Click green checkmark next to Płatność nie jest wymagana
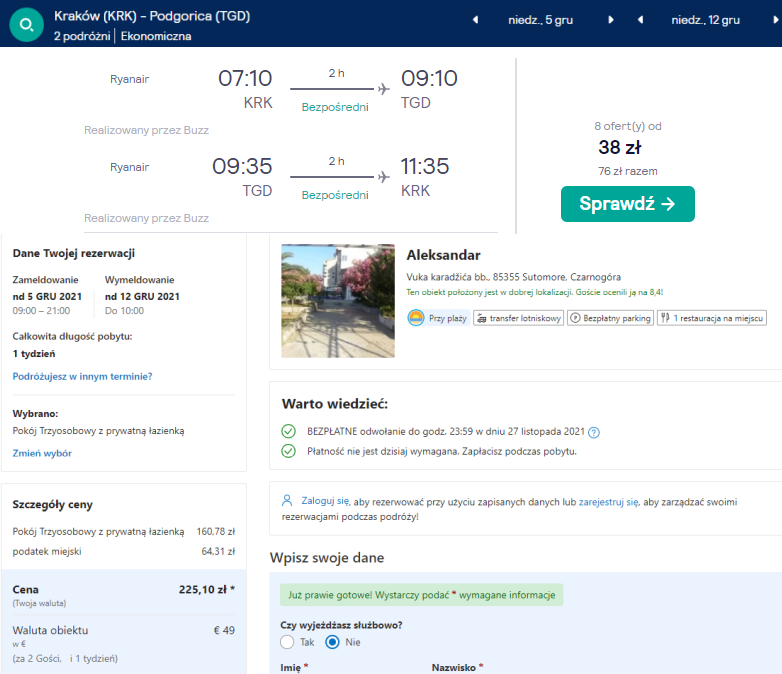This screenshot has height=674, width=782. coord(288,451)
